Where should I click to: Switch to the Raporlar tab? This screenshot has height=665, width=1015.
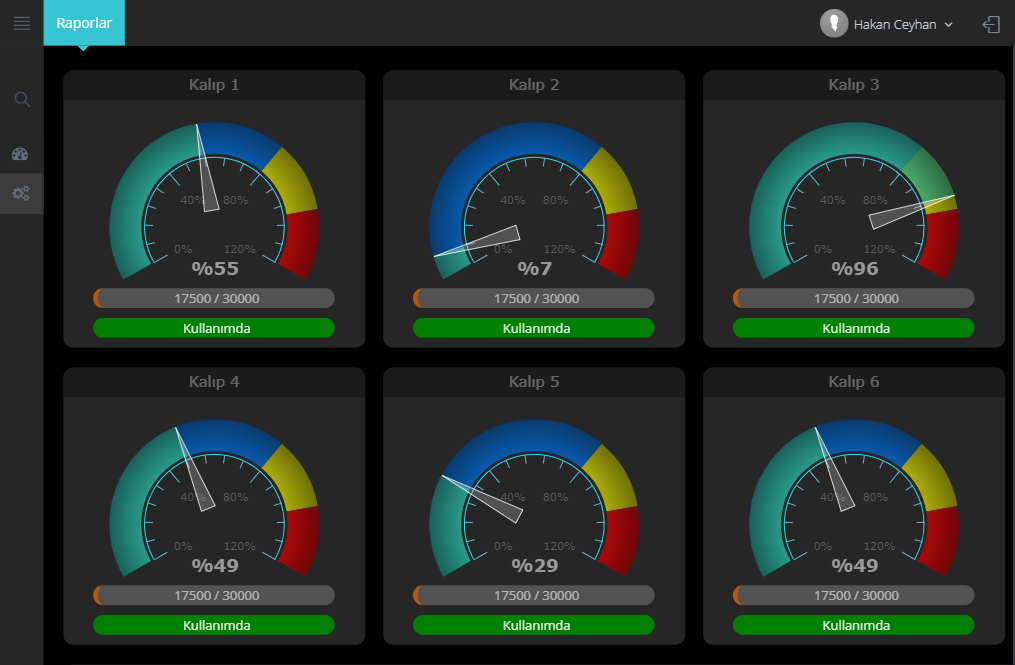click(x=84, y=23)
